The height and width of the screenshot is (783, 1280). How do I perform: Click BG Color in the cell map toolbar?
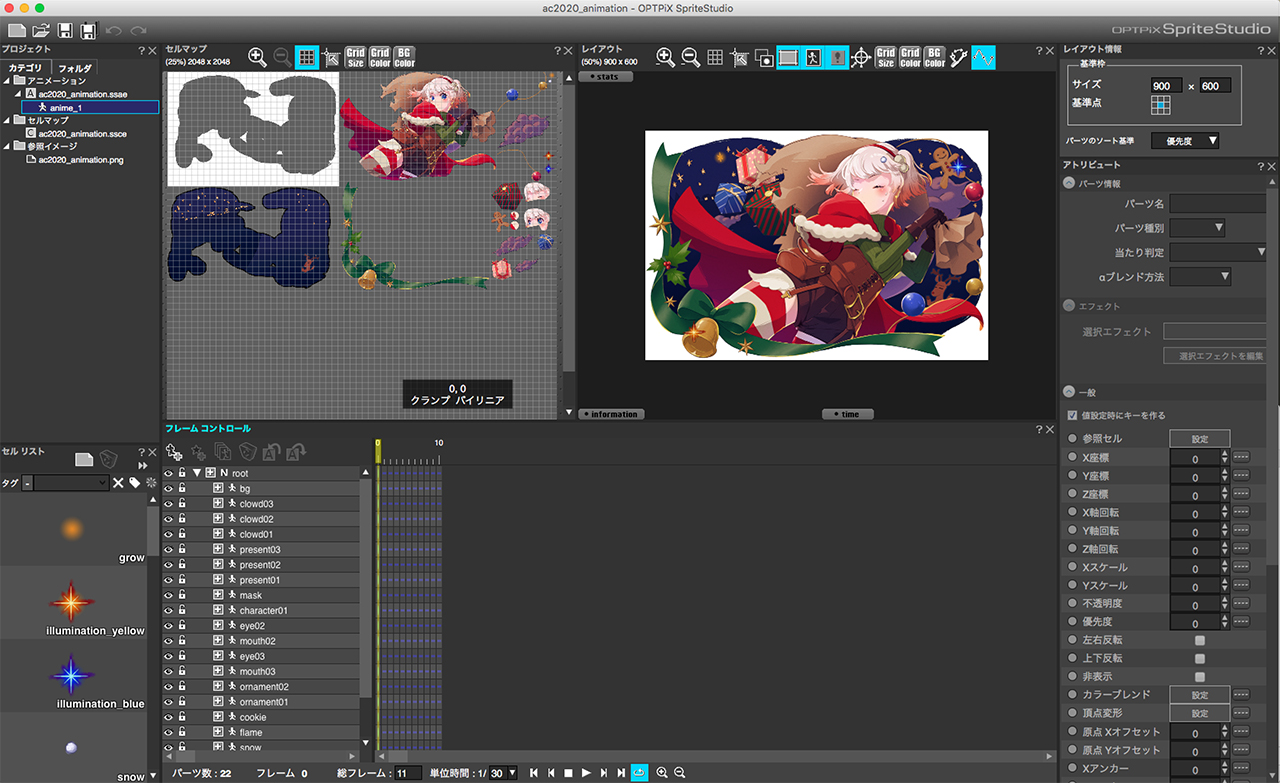point(404,58)
